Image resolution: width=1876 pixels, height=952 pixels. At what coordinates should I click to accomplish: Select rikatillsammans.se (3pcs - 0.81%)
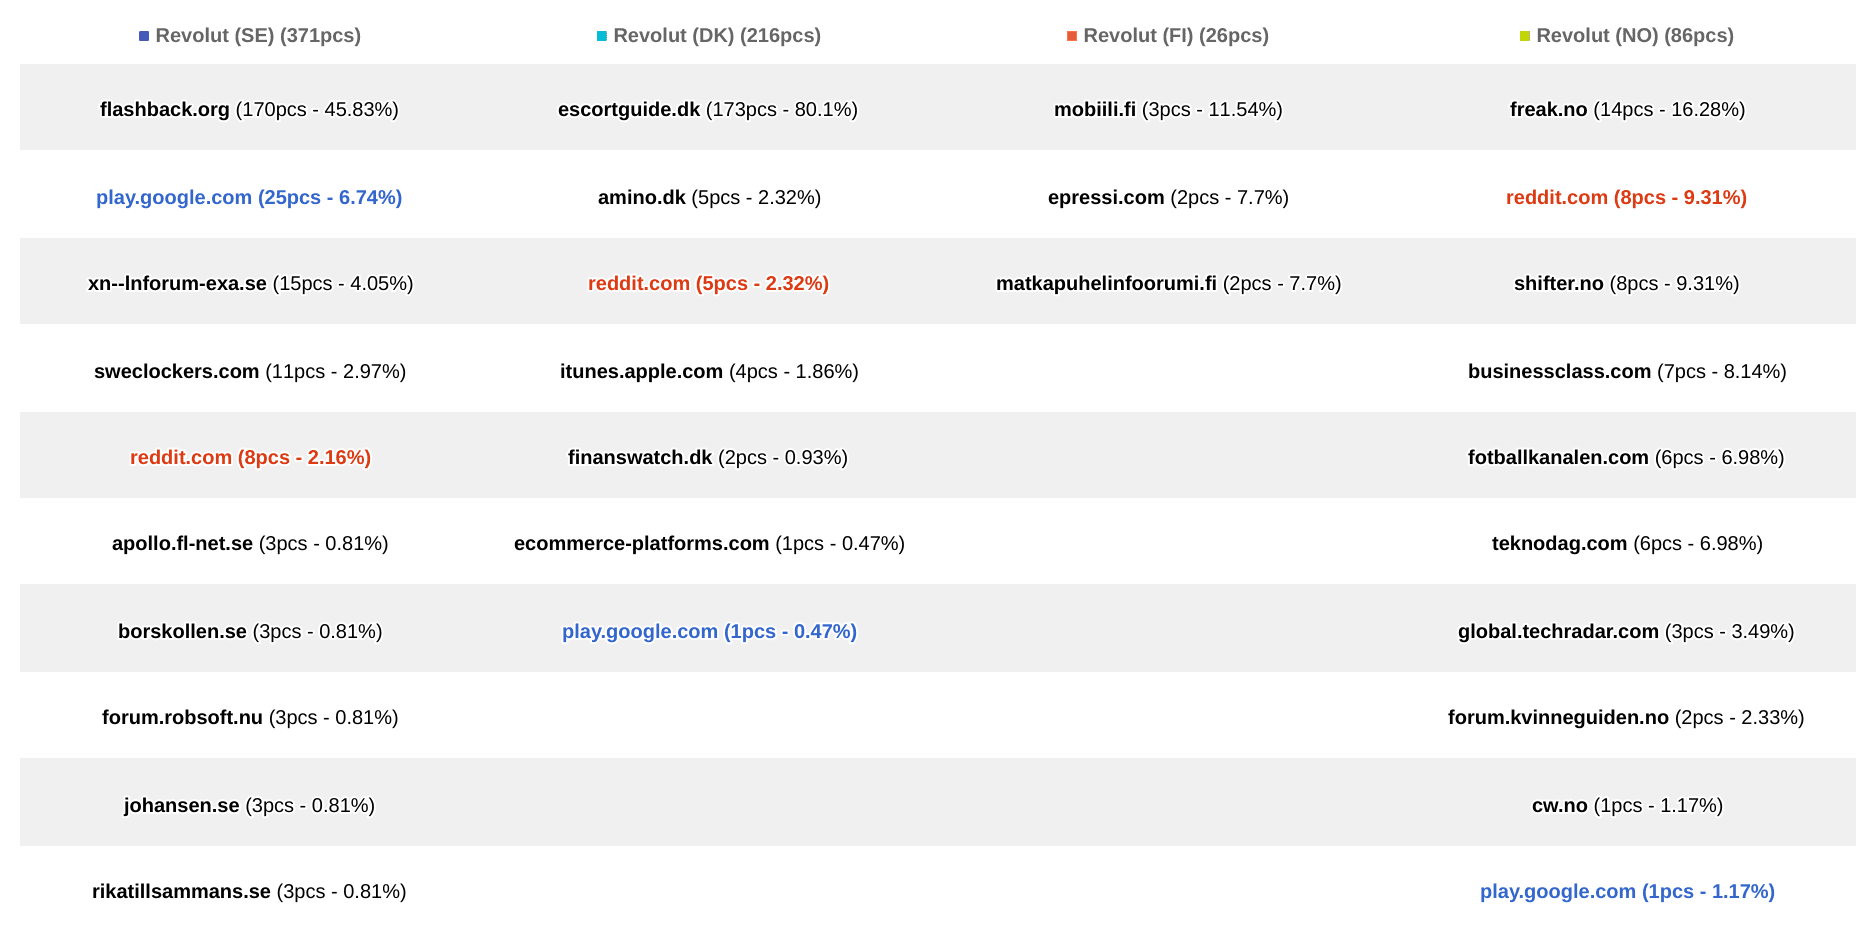[249, 892]
